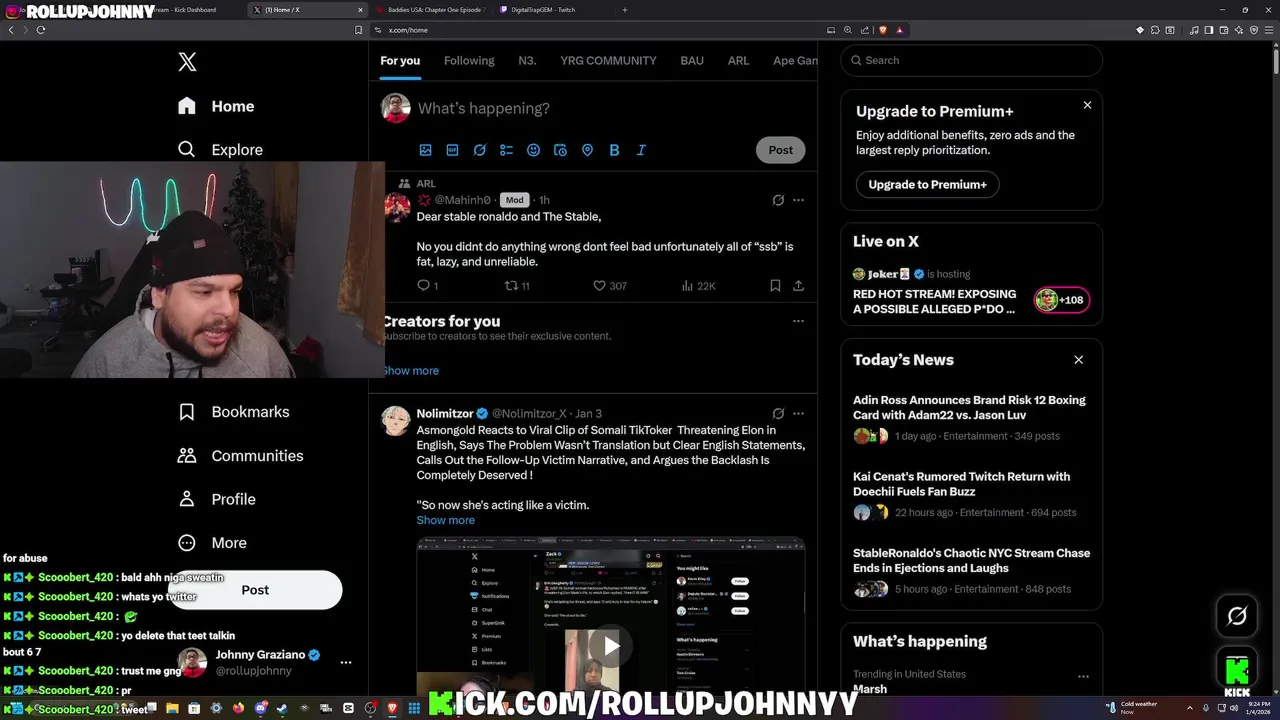Viewport: 1280px width, 720px height.
Task: Open the Brave Rewards triangle icon
Action: click(900, 30)
